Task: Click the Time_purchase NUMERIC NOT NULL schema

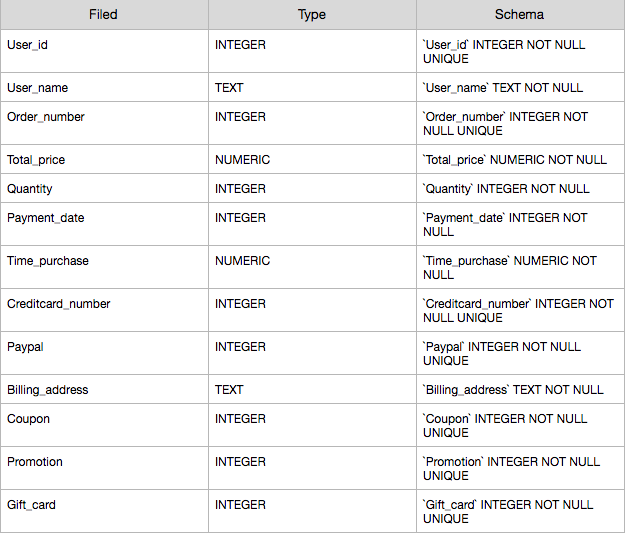Action: 520,267
